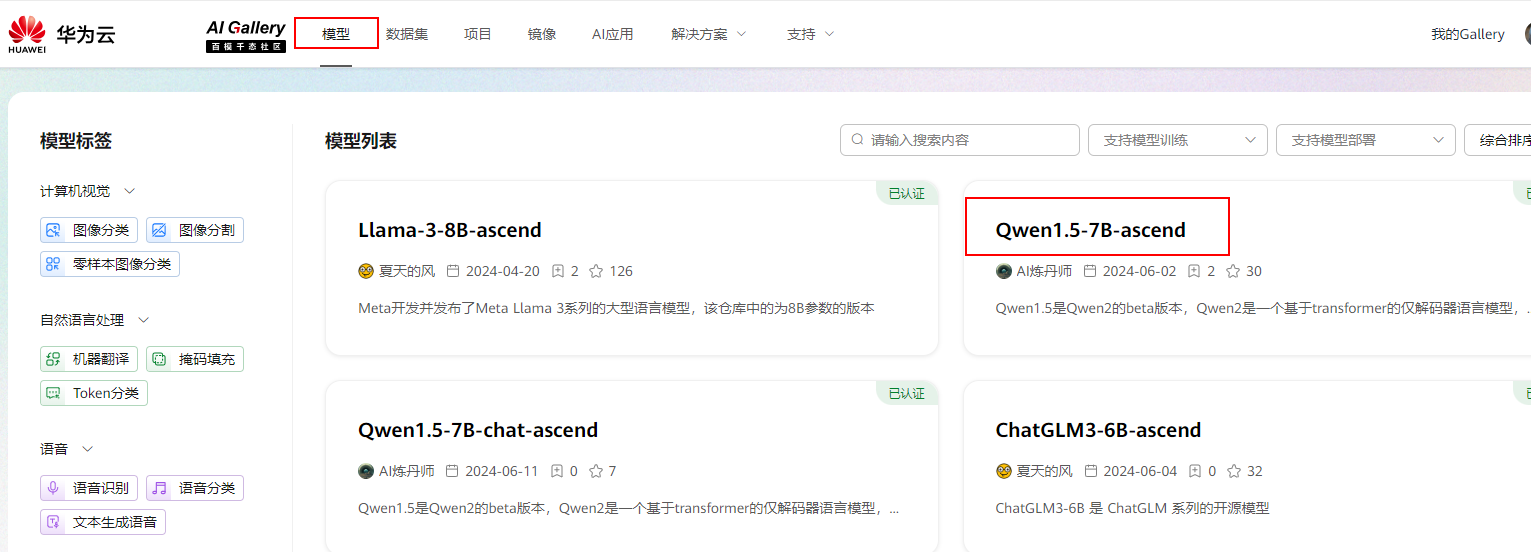Image resolution: width=1531 pixels, height=552 pixels.
Task: Open the 支持模型部署 dropdown
Action: (x=1366, y=140)
